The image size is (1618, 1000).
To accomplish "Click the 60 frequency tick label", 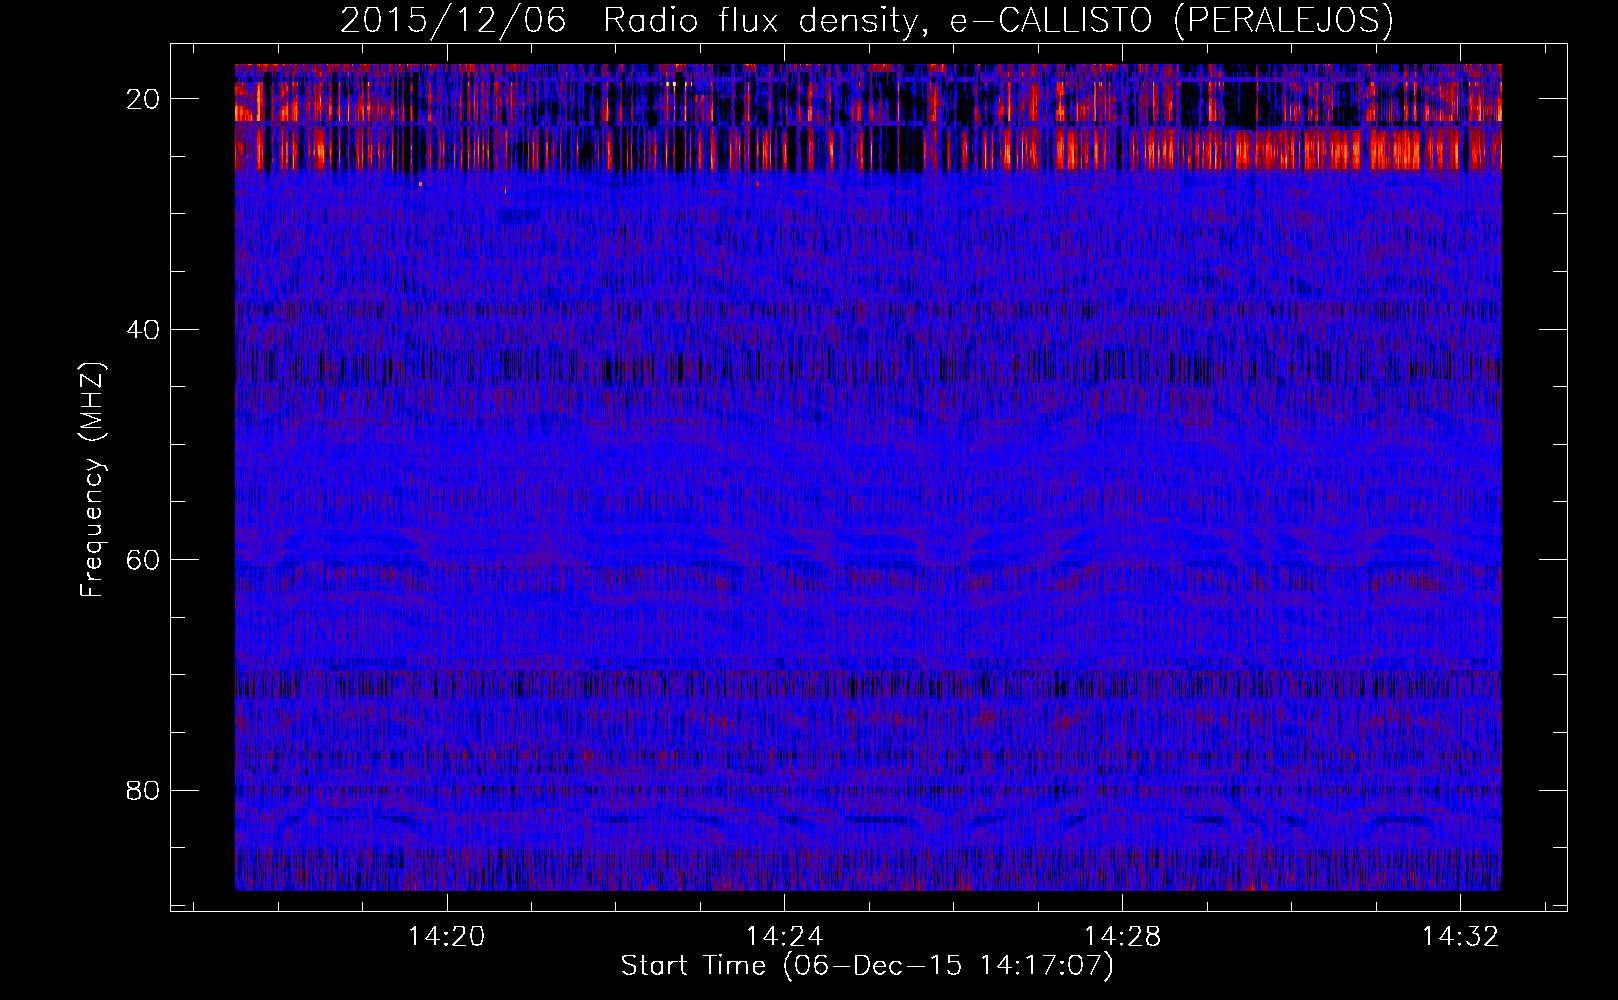I will coord(144,559).
